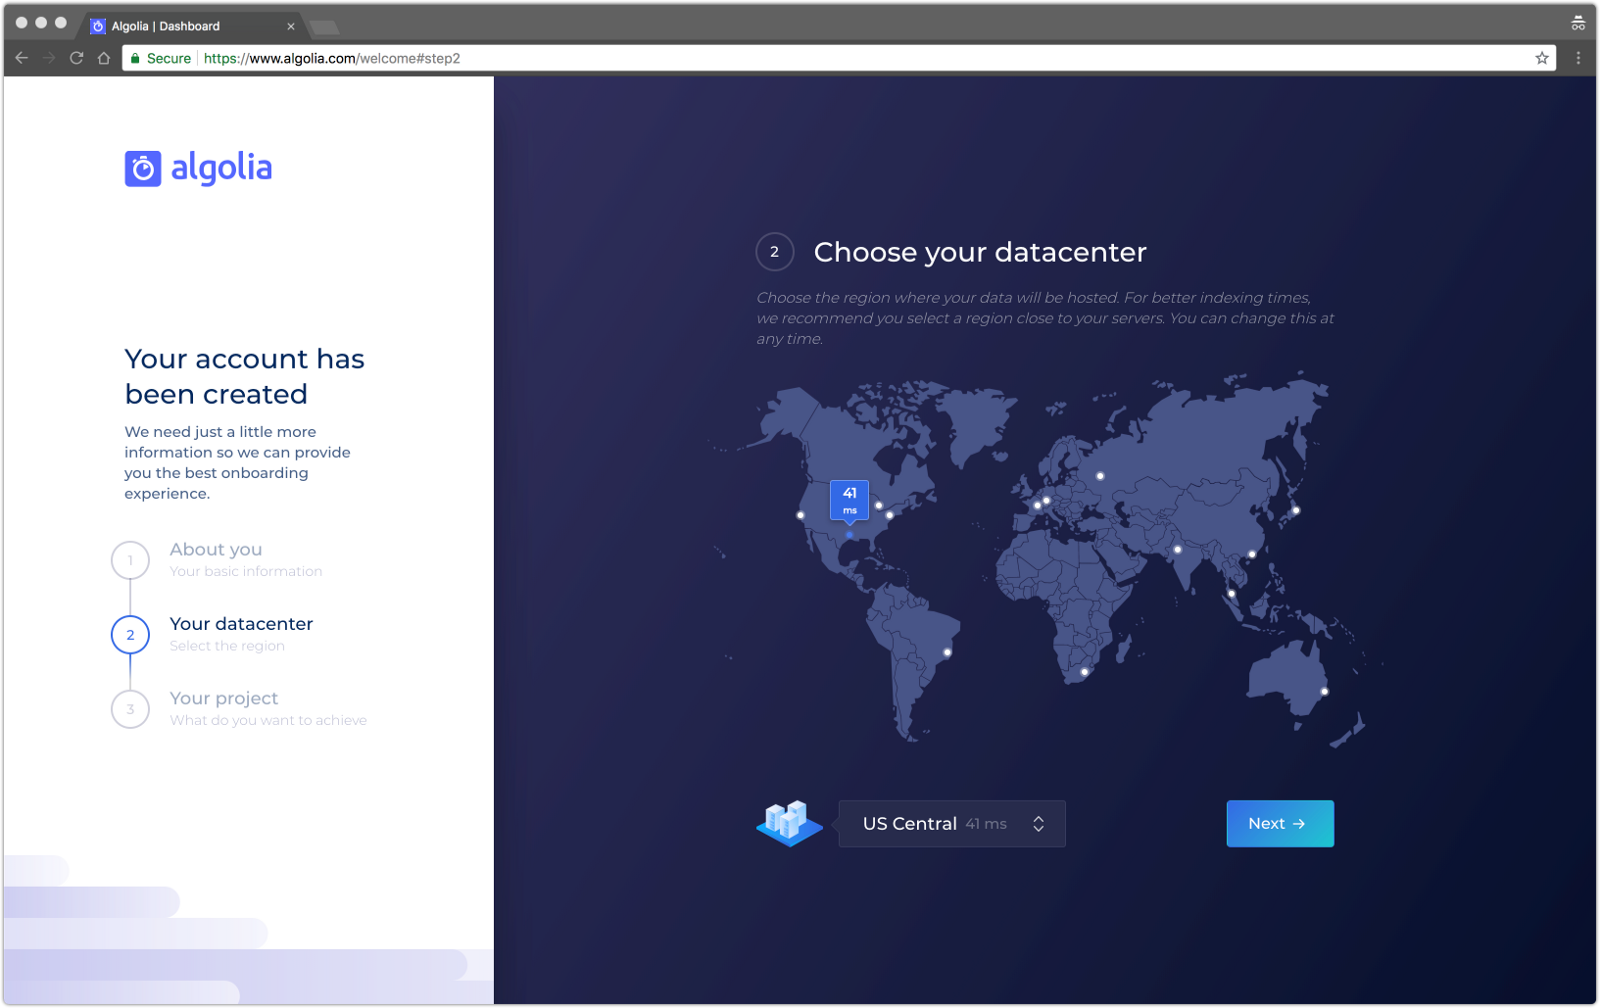
Task: Select the Singapore datacenter dot
Action: tap(1231, 593)
